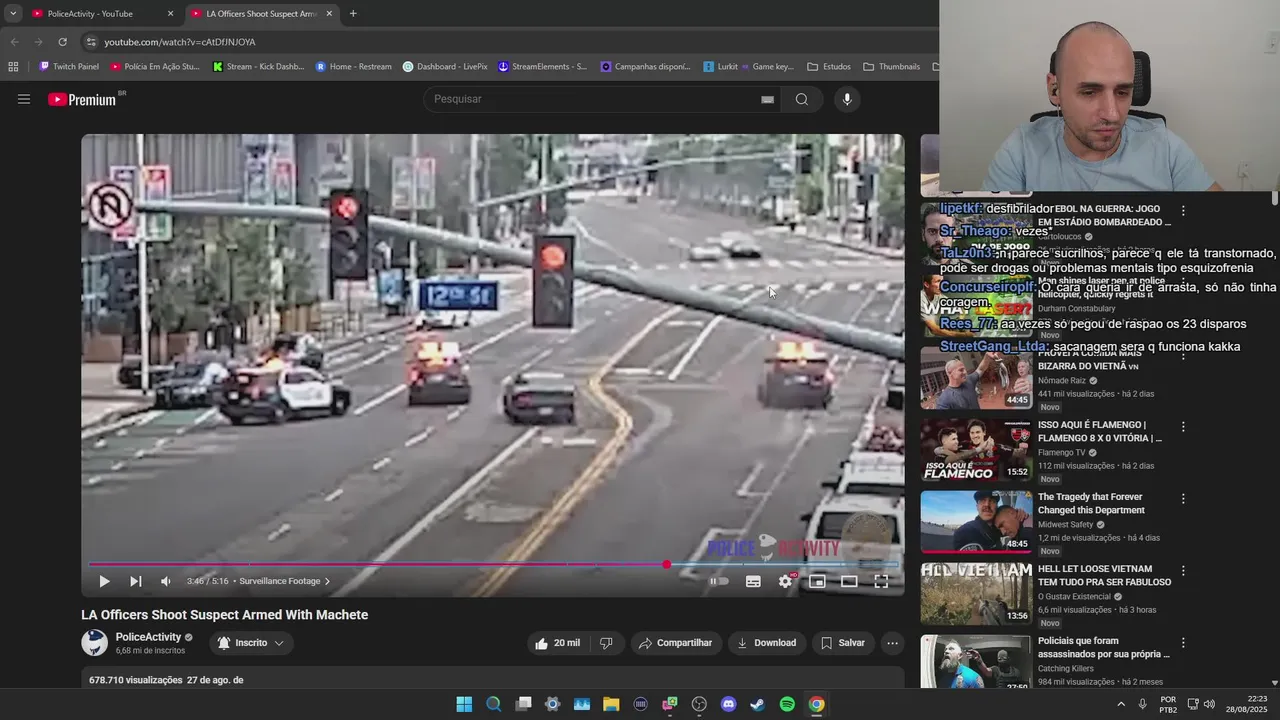Open Steam from the taskbar
Screen dimensions: 1280x720
[757, 704]
